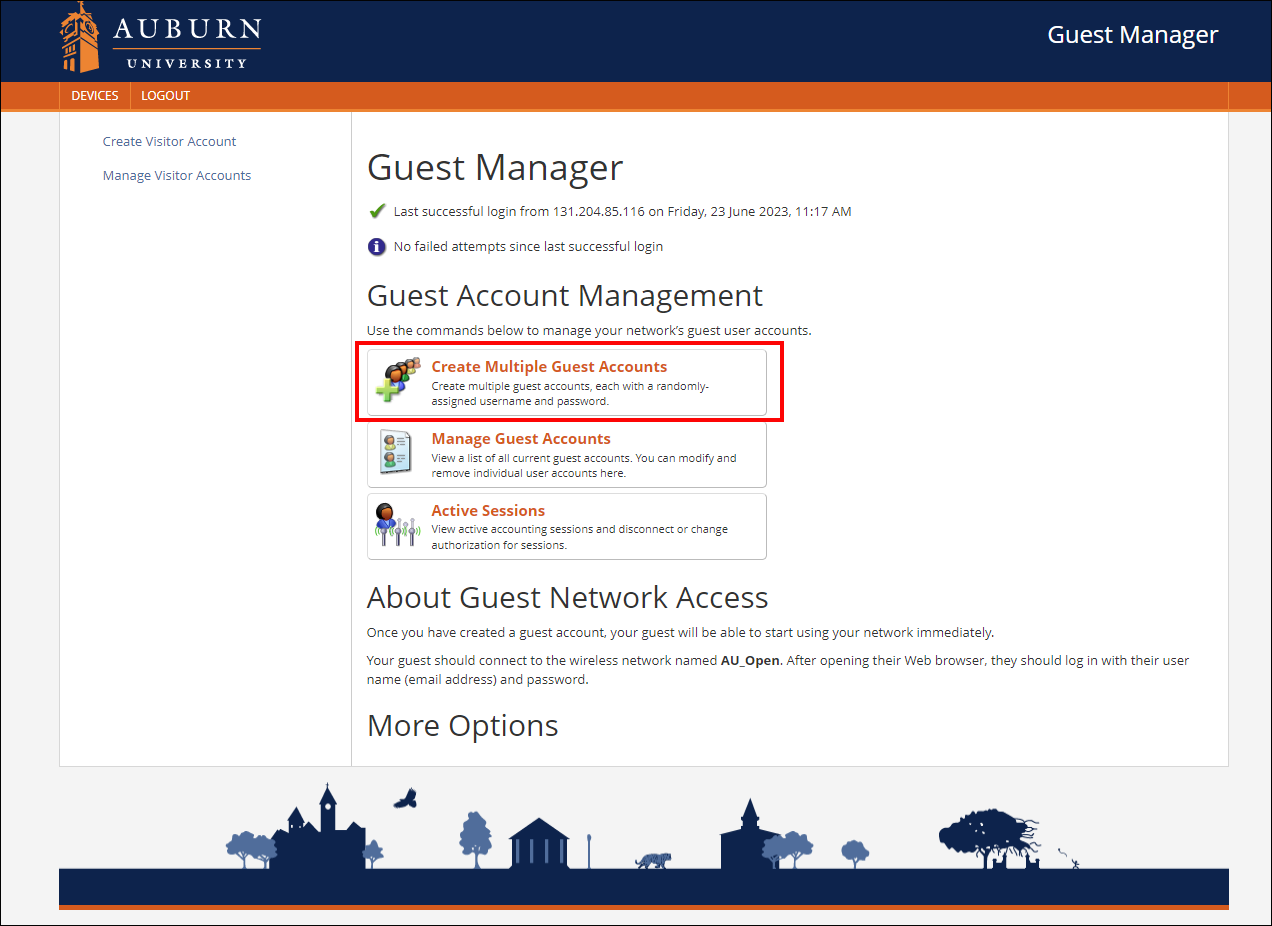Click the green checkmark login status icon
The width and height of the screenshot is (1272, 926).
377,212
